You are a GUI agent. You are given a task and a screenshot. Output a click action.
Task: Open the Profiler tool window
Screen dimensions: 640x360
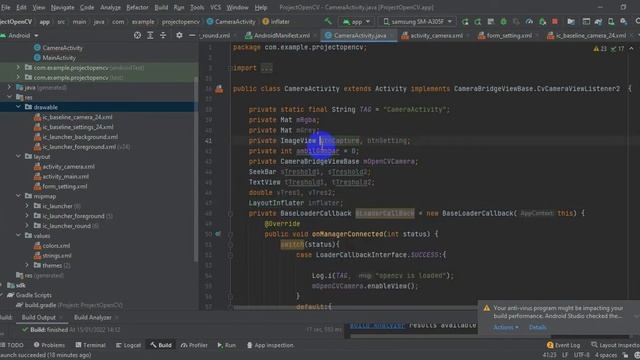point(194,345)
